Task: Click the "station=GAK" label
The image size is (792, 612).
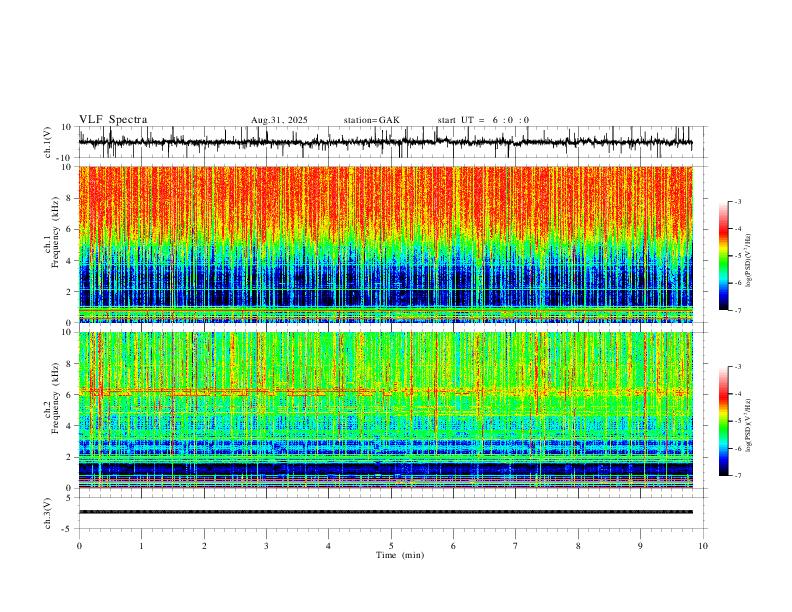Action: tap(371, 120)
